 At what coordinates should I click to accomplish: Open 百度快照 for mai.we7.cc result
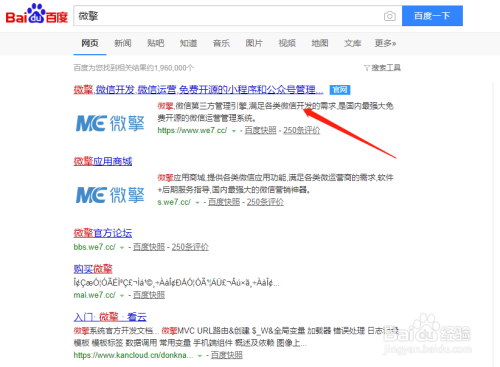click(149, 295)
